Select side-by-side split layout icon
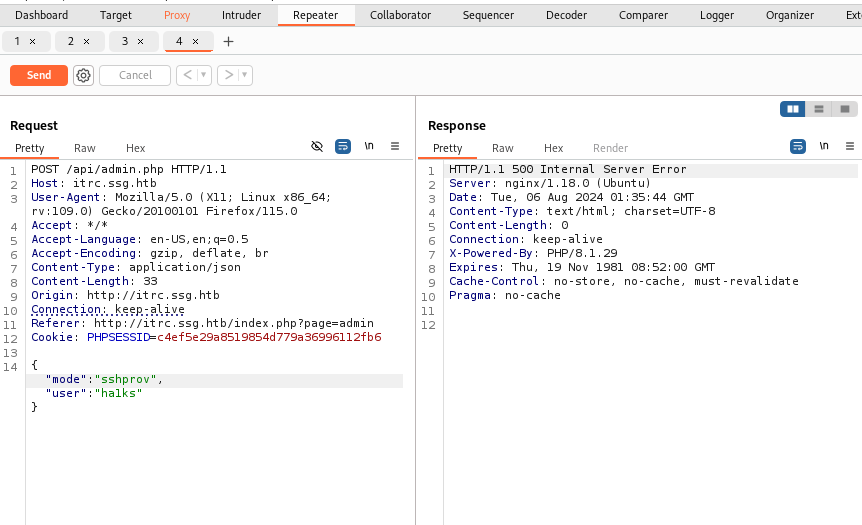Image resolution: width=862 pixels, height=525 pixels. pos(793,109)
